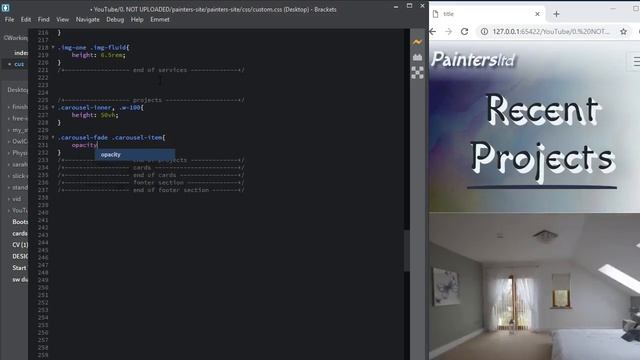640x360 pixels.
Task: Open the 'stand' folder in sidebar
Action: [x=20, y=187]
